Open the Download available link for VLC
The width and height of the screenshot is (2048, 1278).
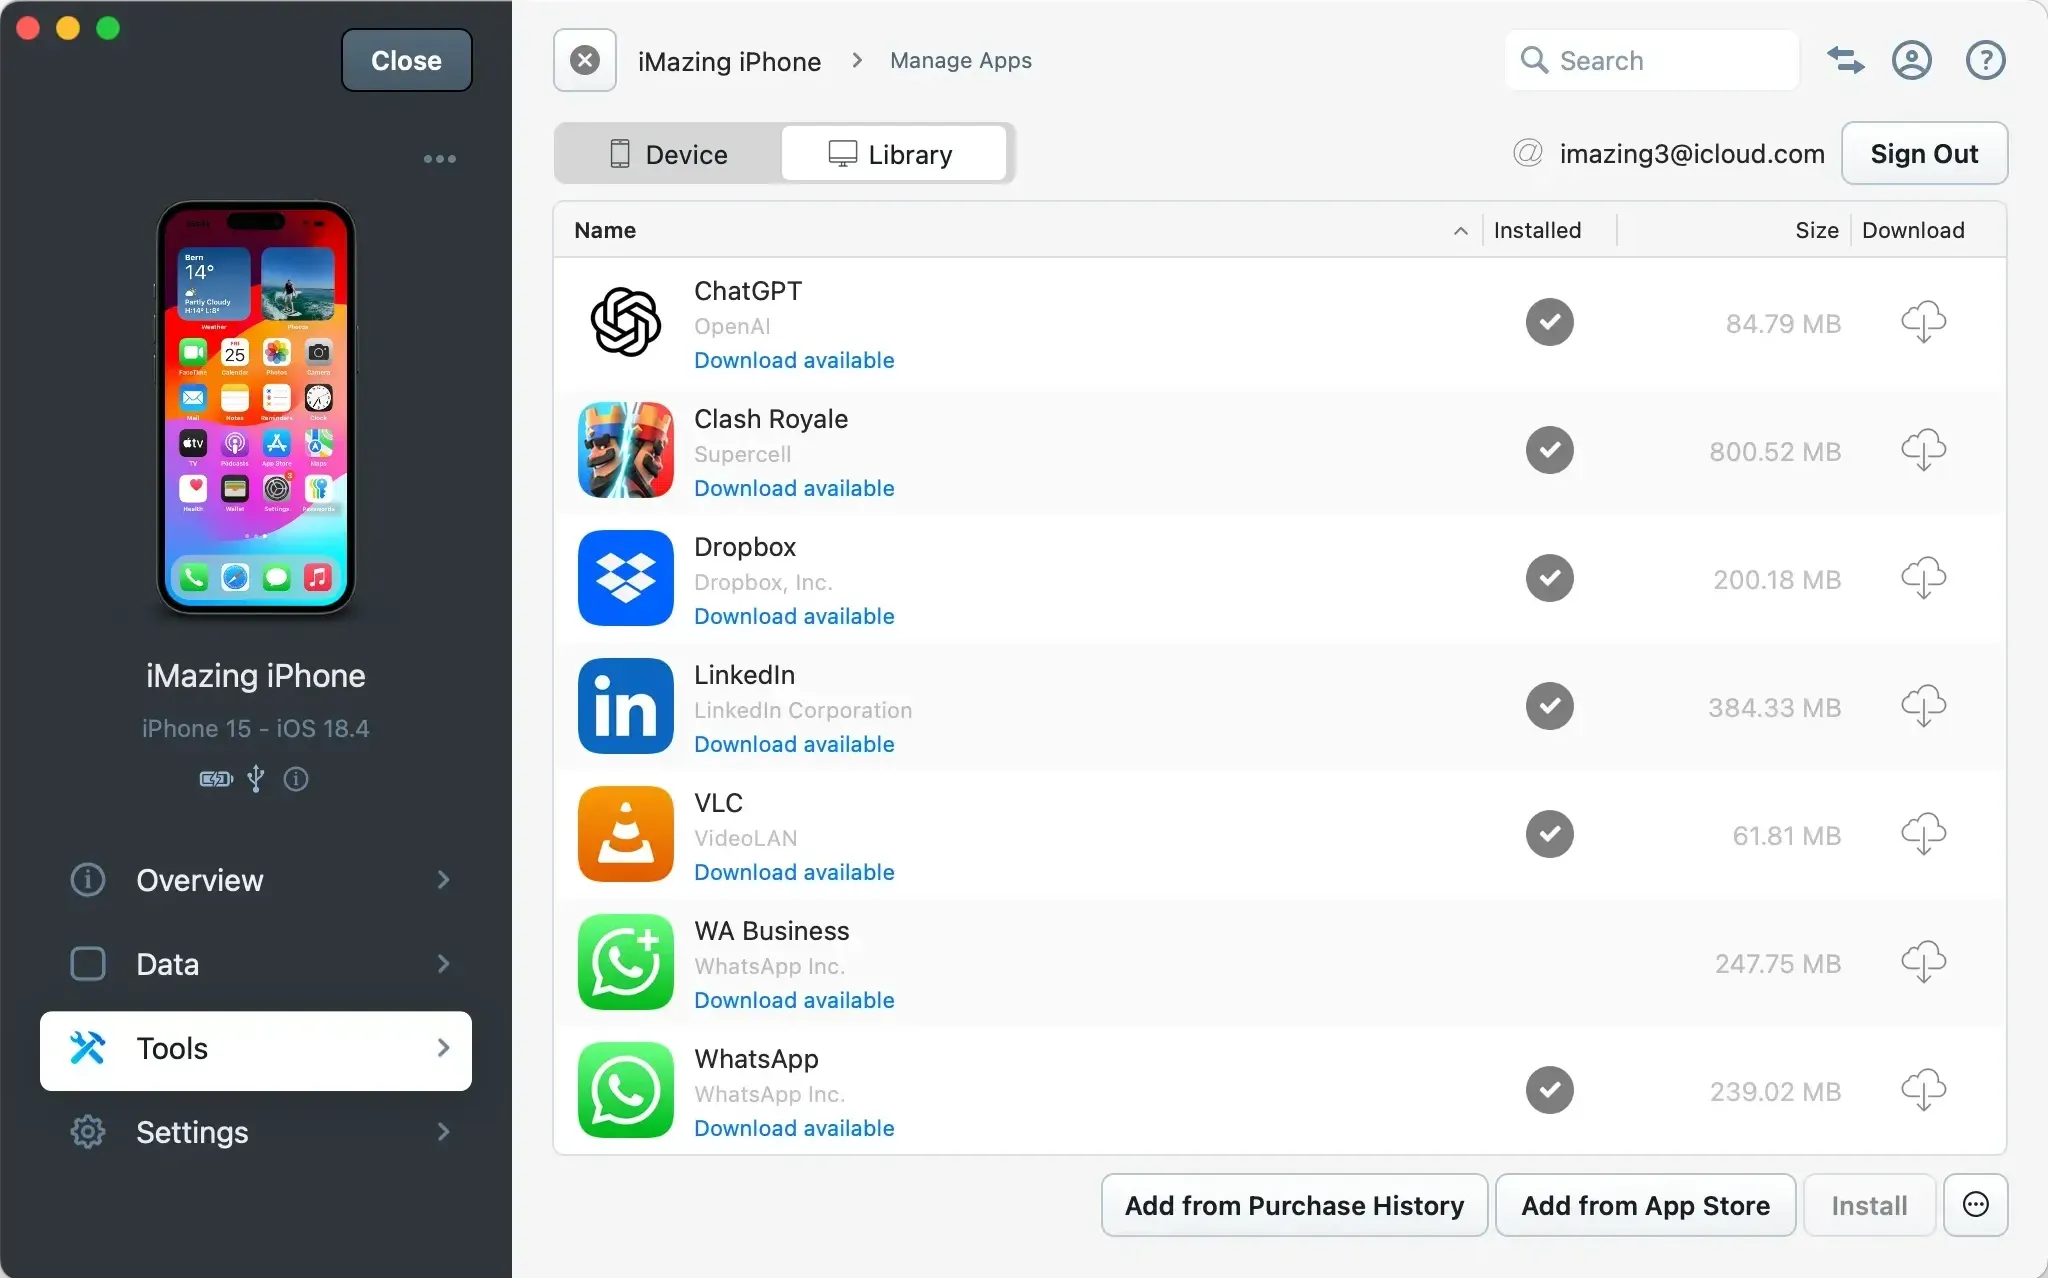click(x=793, y=872)
